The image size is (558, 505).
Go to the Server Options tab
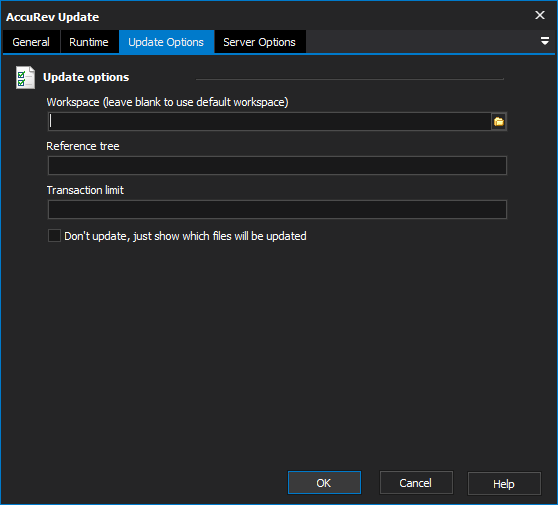click(259, 42)
